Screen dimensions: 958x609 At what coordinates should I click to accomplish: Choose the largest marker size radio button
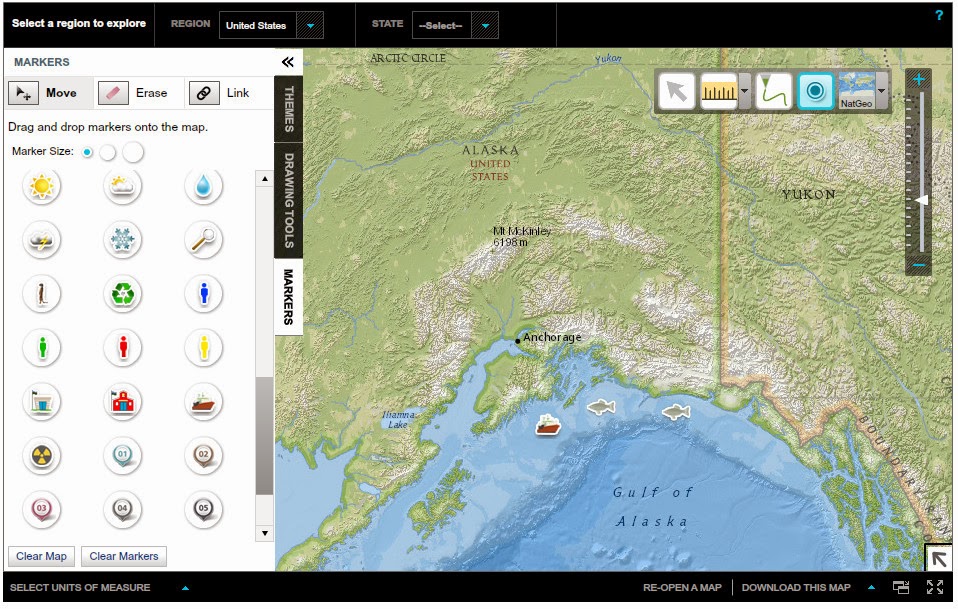pos(135,152)
